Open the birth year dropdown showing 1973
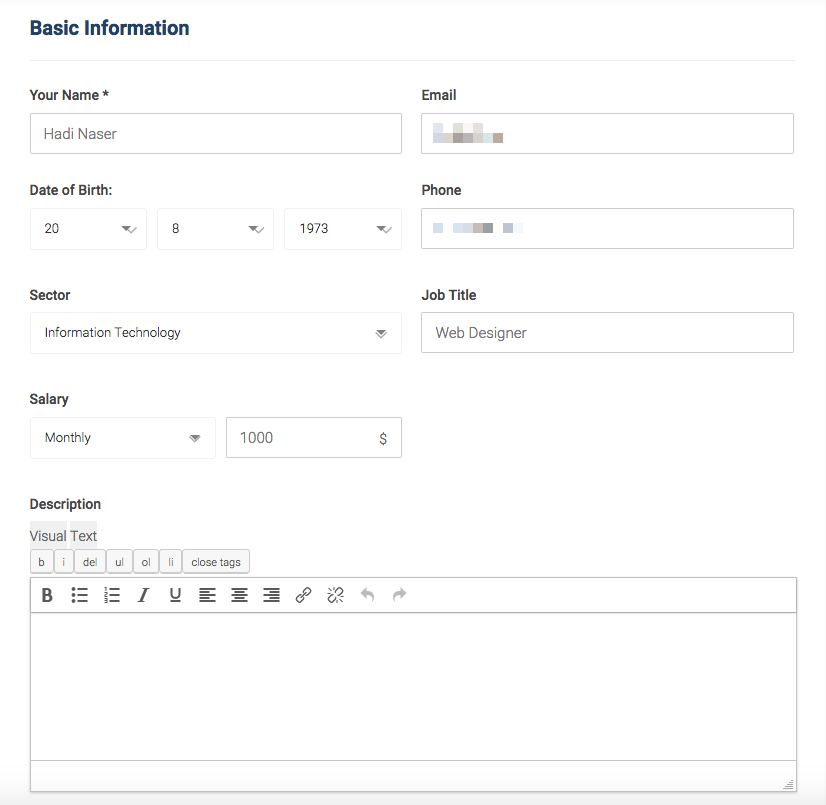Image resolution: width=826 pixels, height=805 pixels. 342,229
